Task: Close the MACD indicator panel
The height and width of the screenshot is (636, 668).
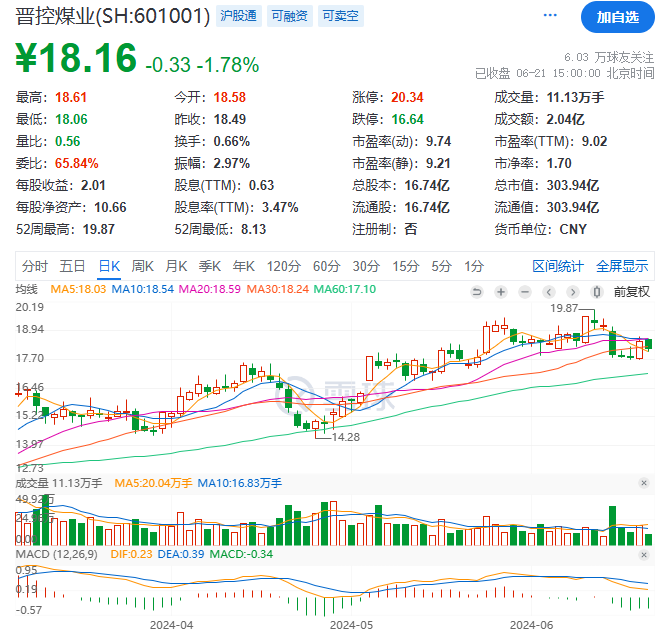Action: click(644, 555)
